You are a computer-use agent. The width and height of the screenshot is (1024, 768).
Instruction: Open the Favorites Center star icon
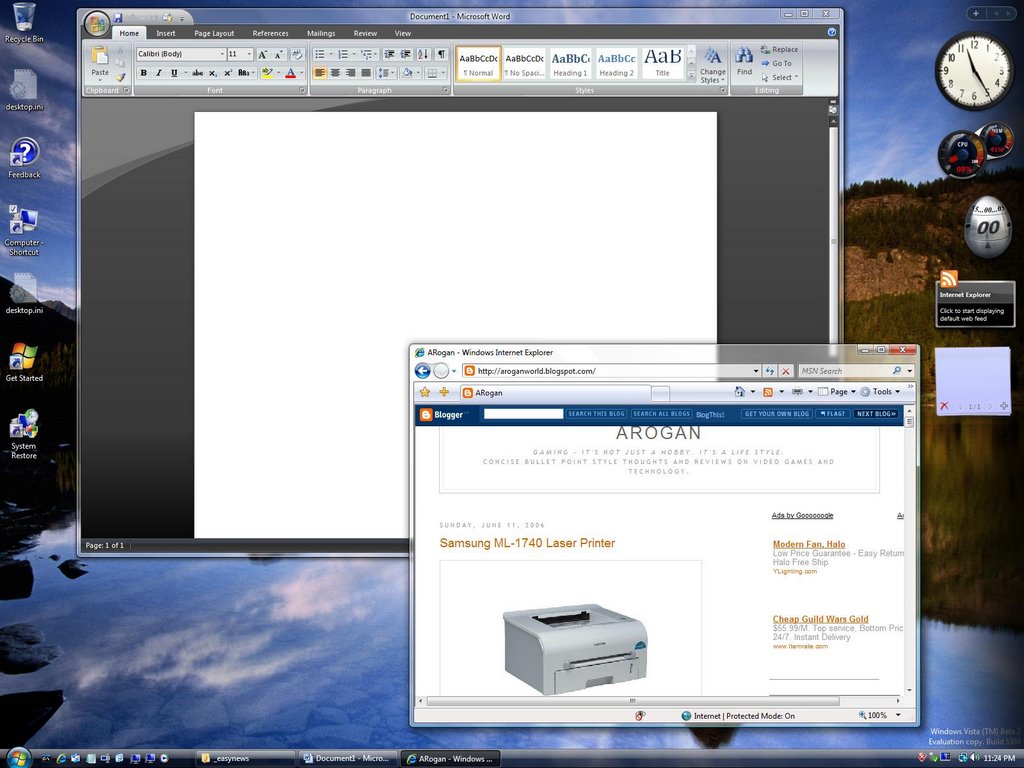tap(425, 392)
